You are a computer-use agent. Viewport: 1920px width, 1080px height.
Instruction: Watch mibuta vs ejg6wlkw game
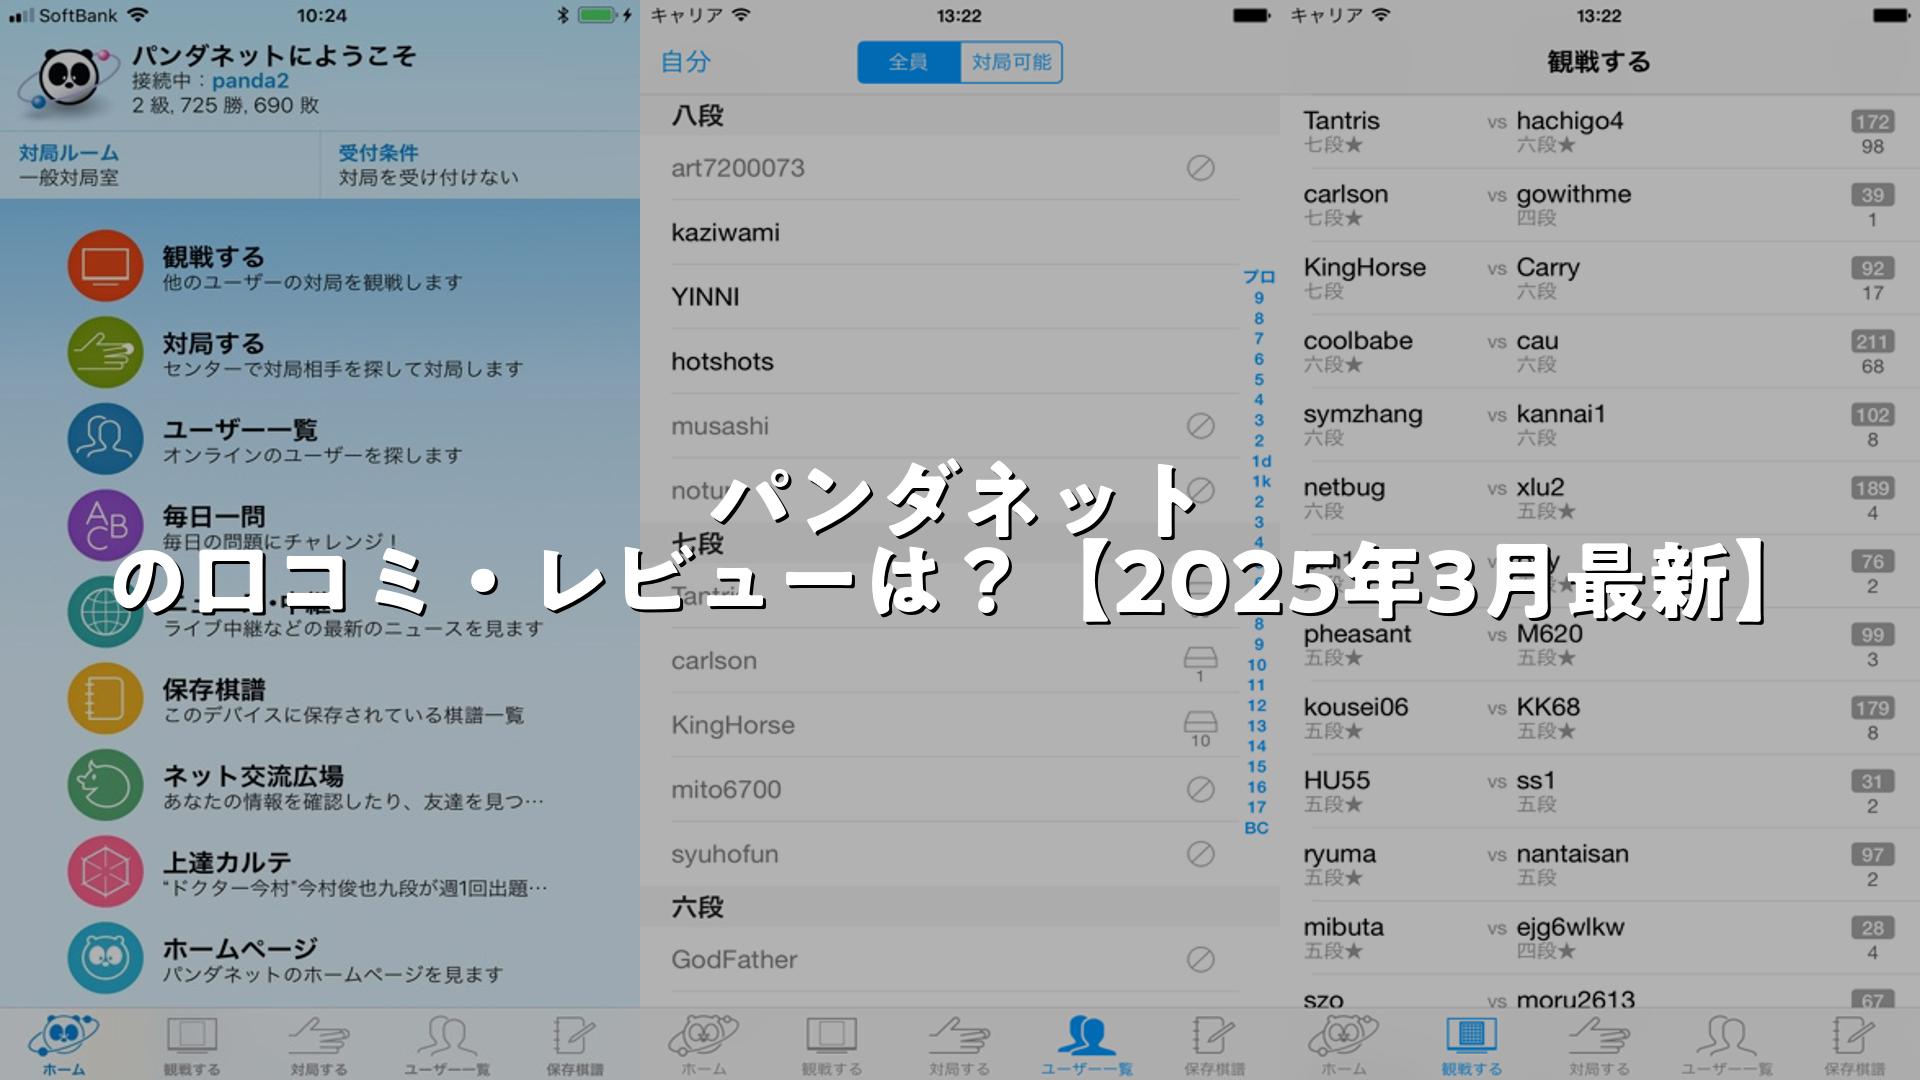[x=1600, y=938]
